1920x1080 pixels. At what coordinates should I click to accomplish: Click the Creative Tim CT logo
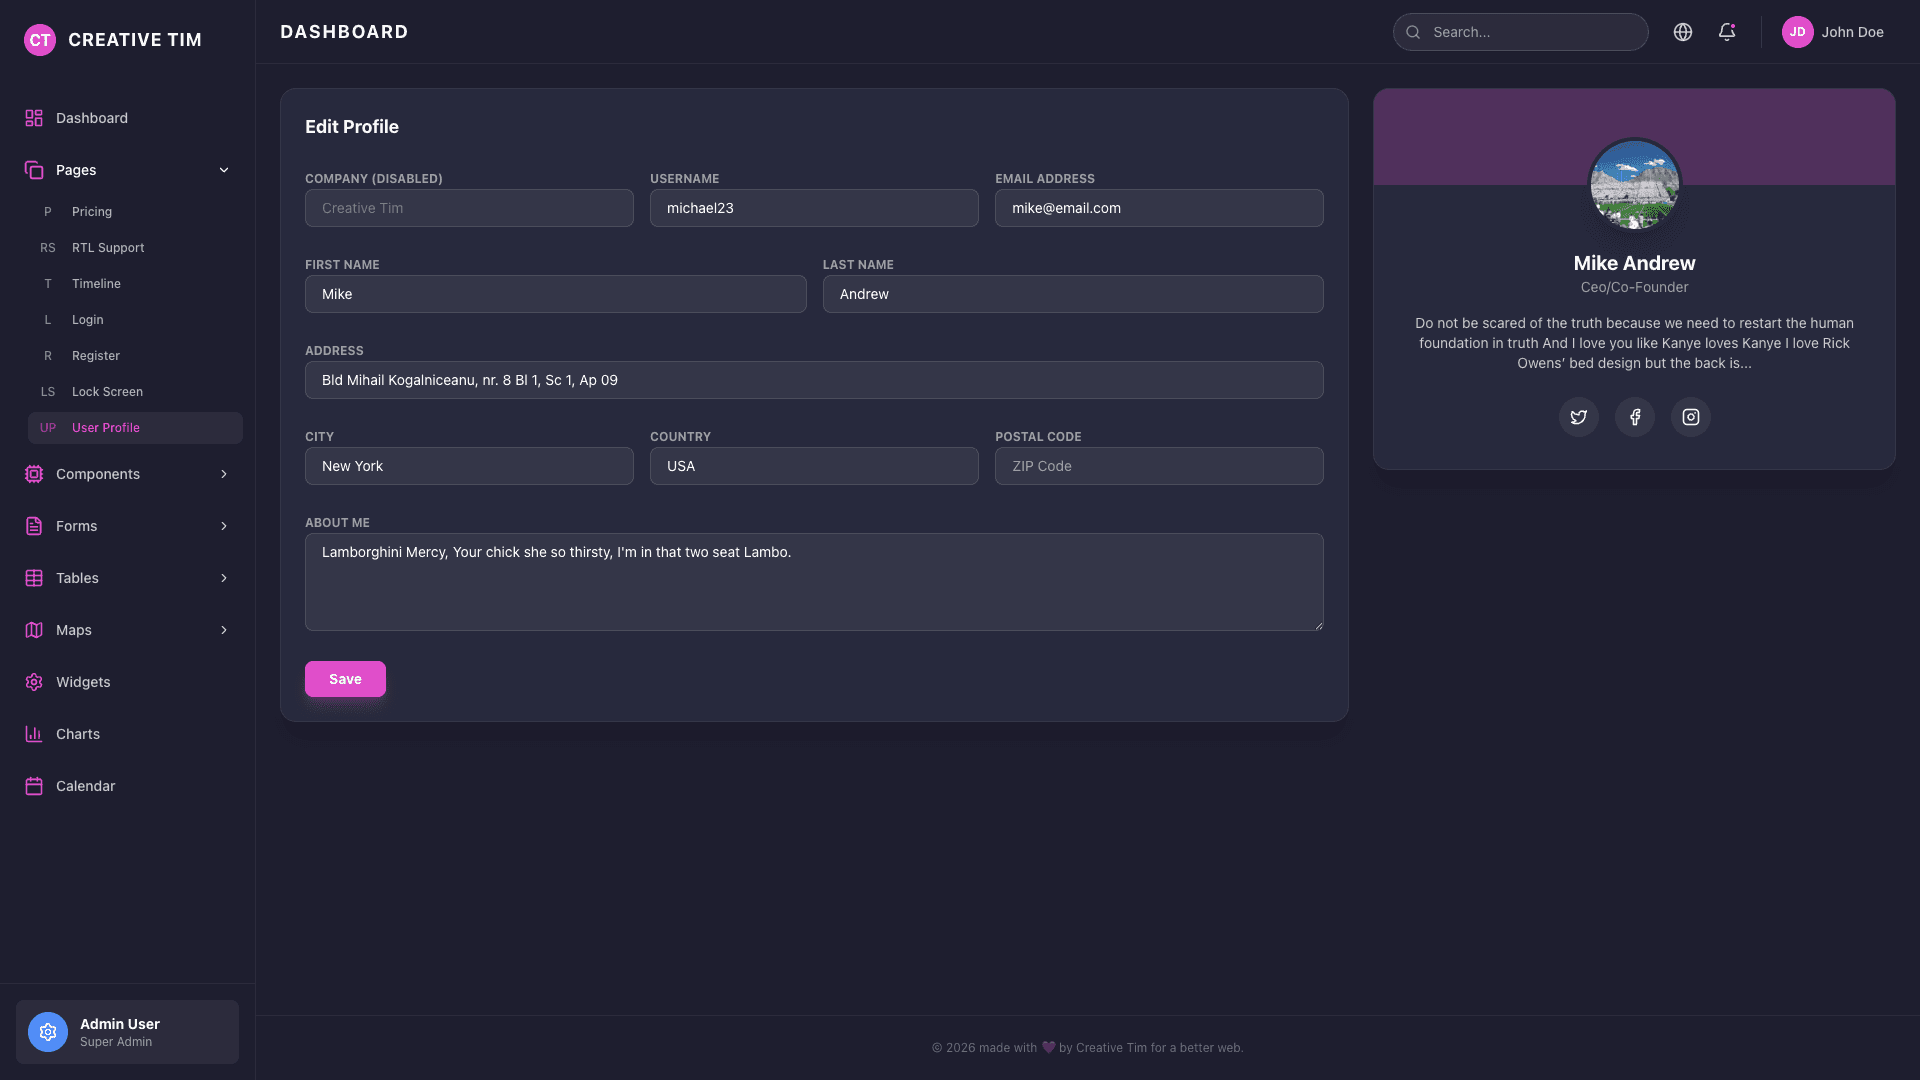tap(40, 40)
